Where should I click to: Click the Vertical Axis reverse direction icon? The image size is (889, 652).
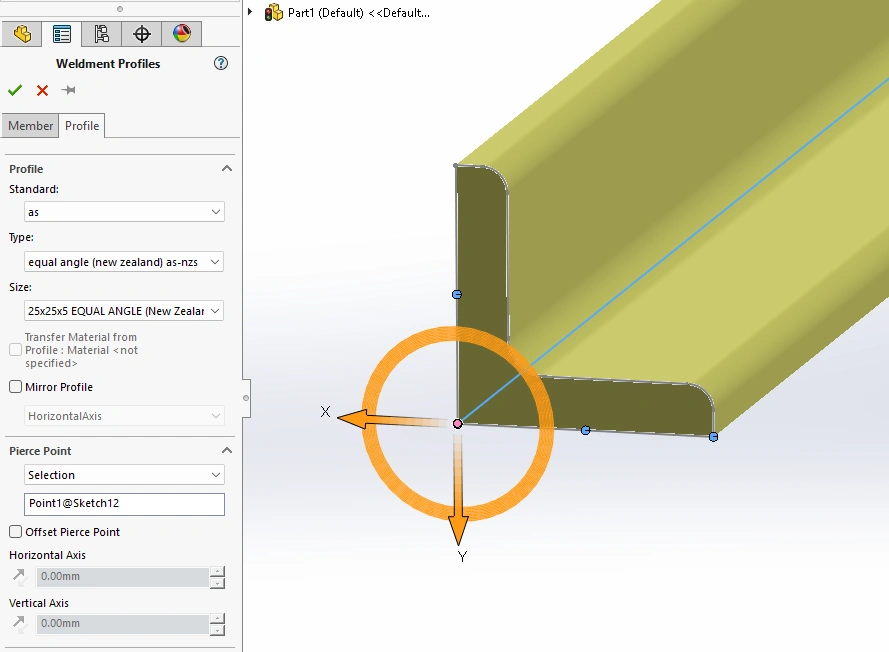click(x=19, y=624)
